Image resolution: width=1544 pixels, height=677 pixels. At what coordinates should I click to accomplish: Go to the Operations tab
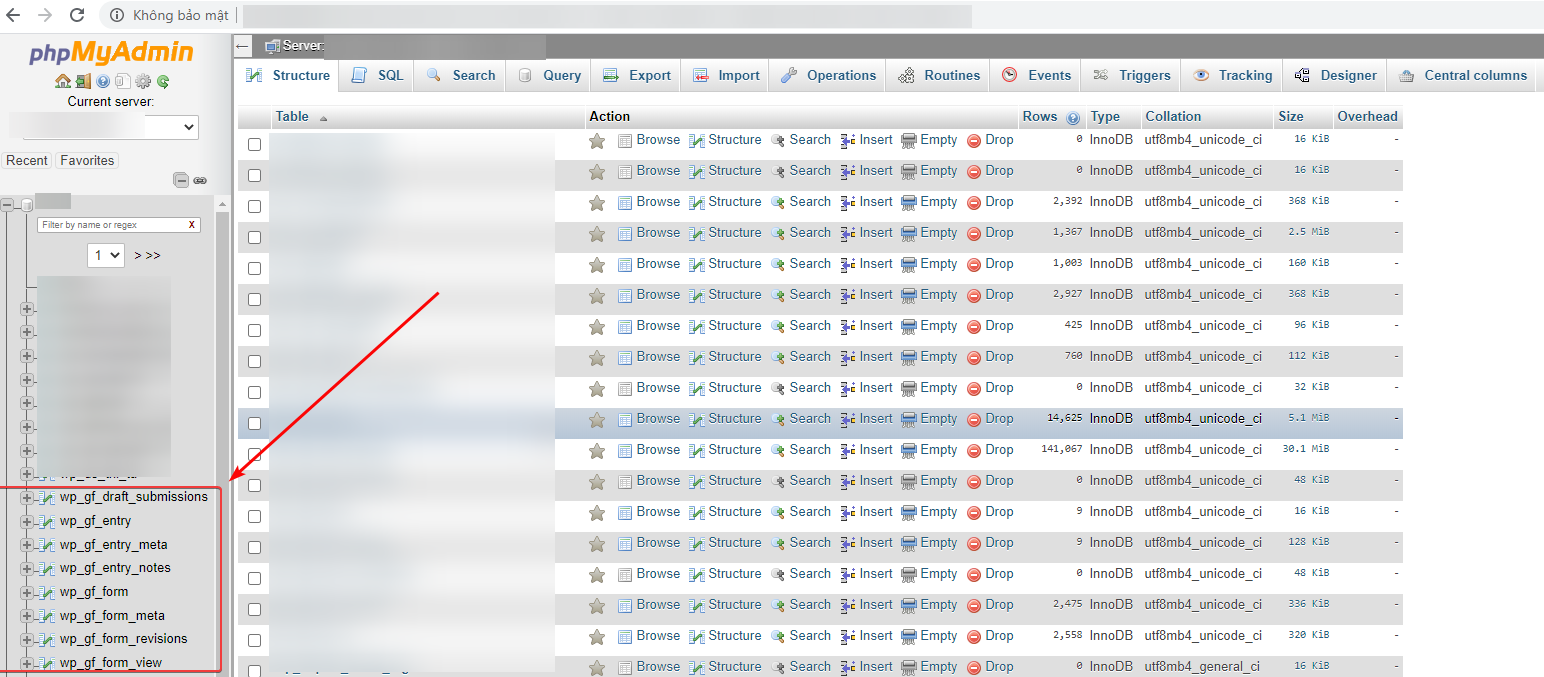tap(828, 76)
